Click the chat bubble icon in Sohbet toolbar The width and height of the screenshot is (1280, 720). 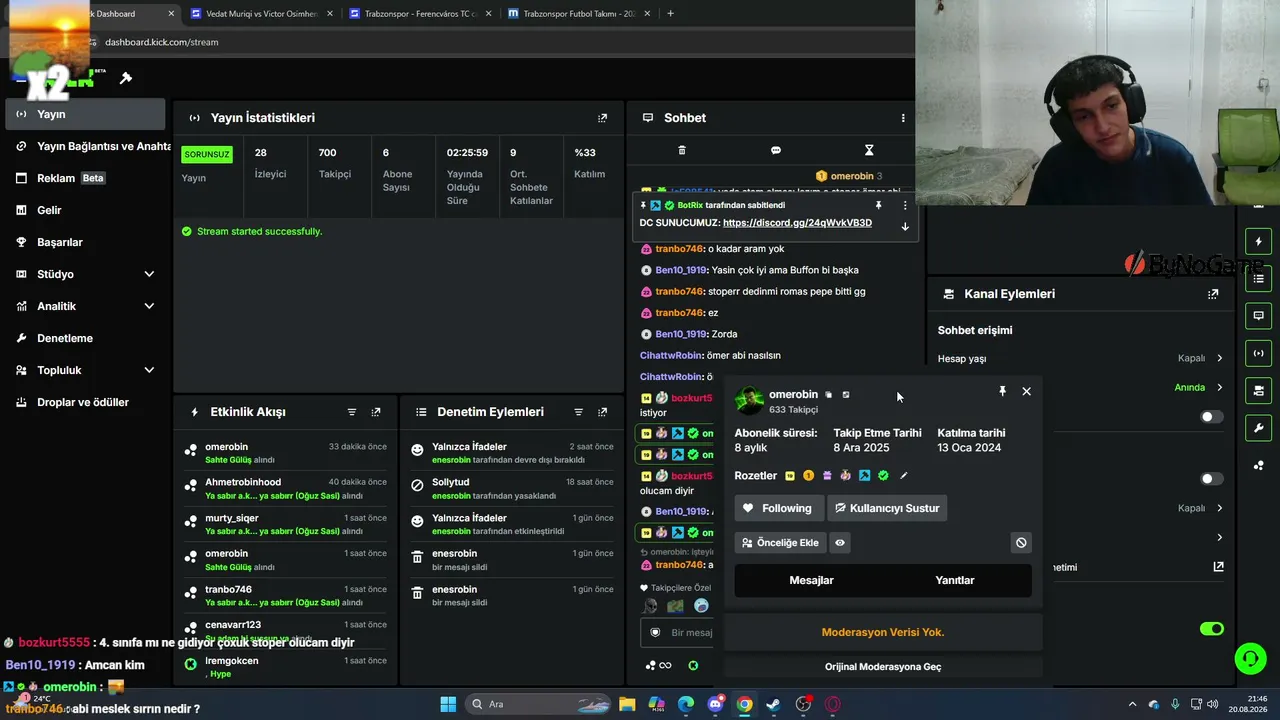[x=776, y=150]
